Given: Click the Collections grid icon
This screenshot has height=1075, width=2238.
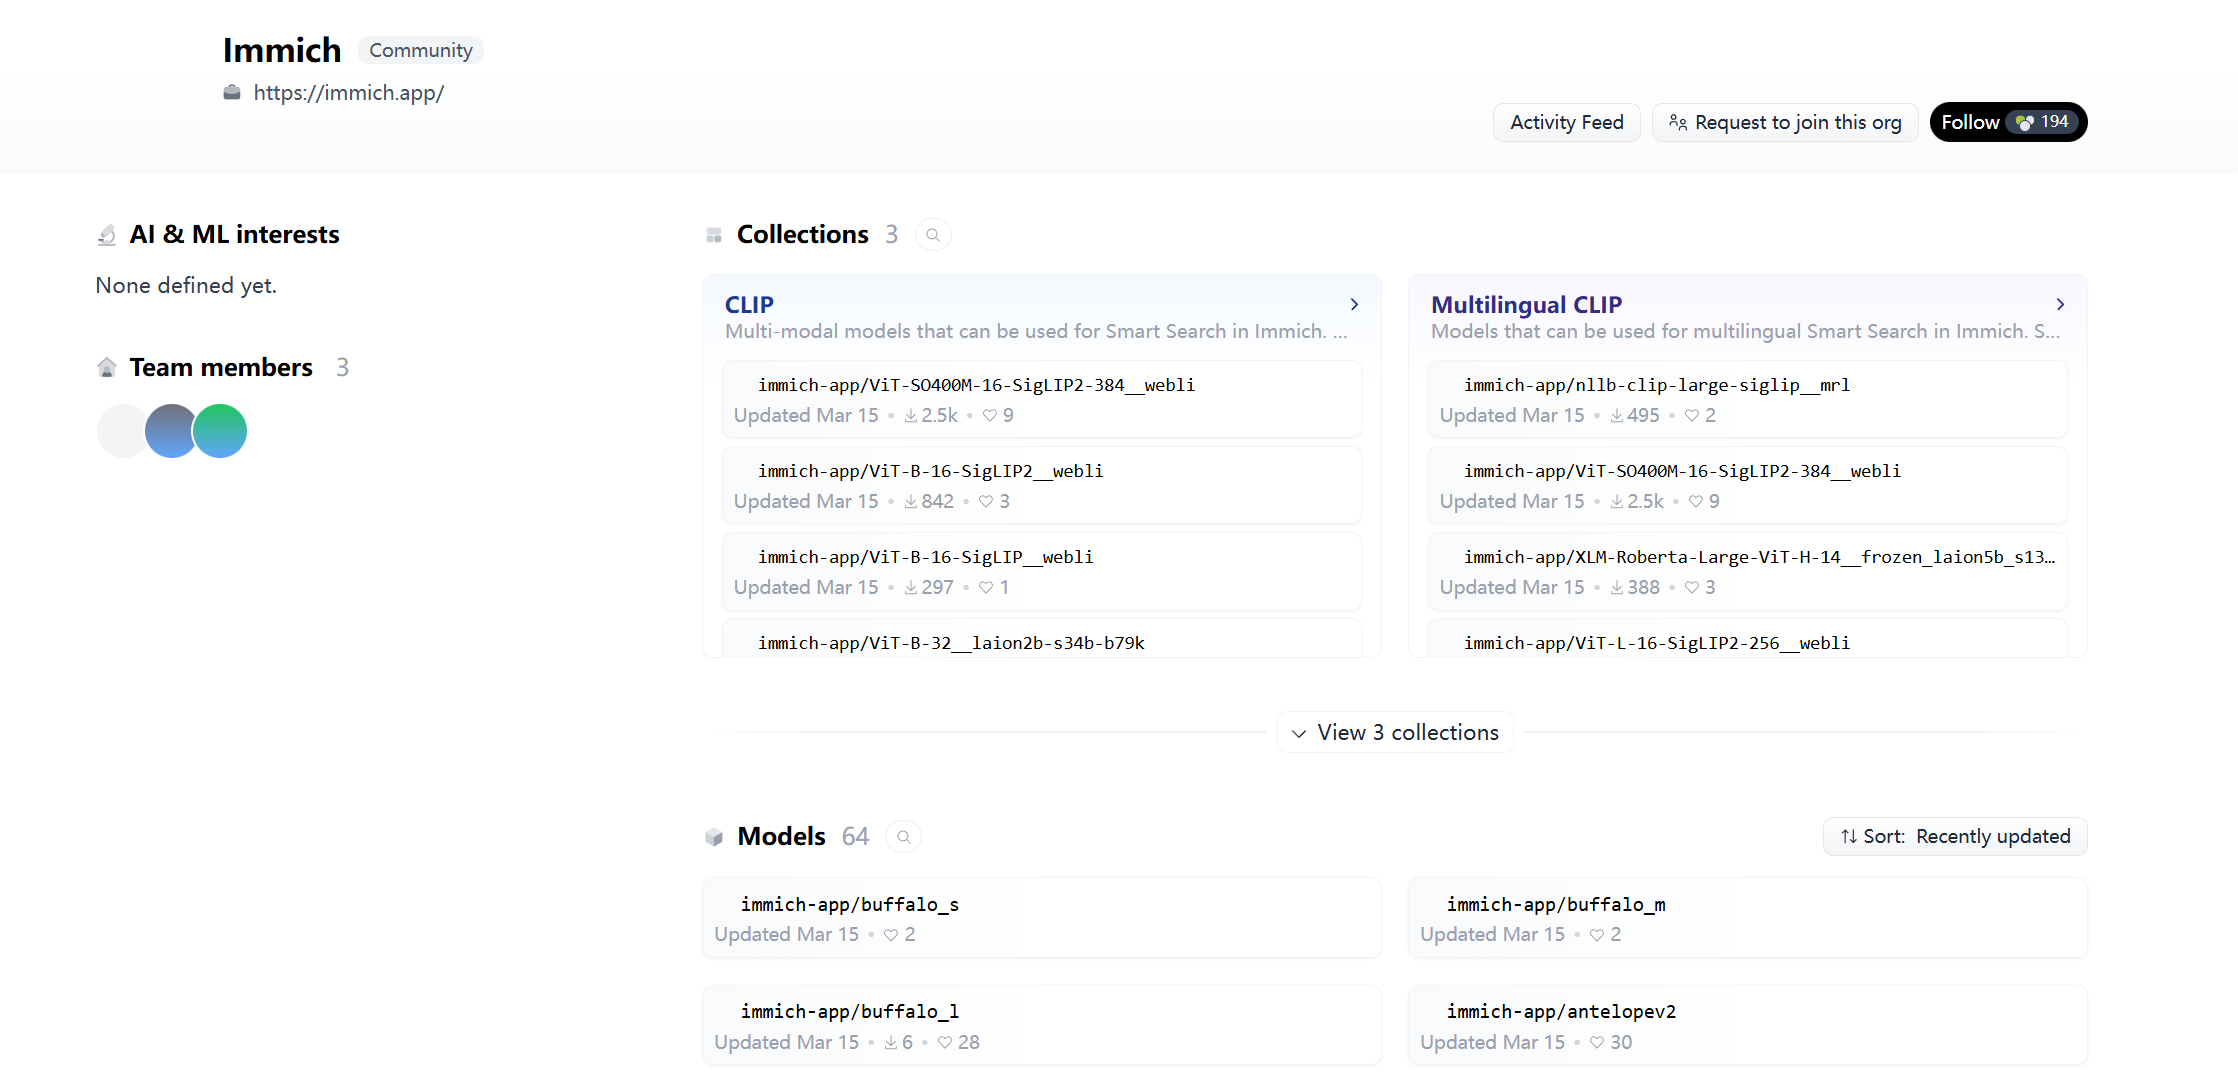Looking at the screenshot, I should coord(713,233).
